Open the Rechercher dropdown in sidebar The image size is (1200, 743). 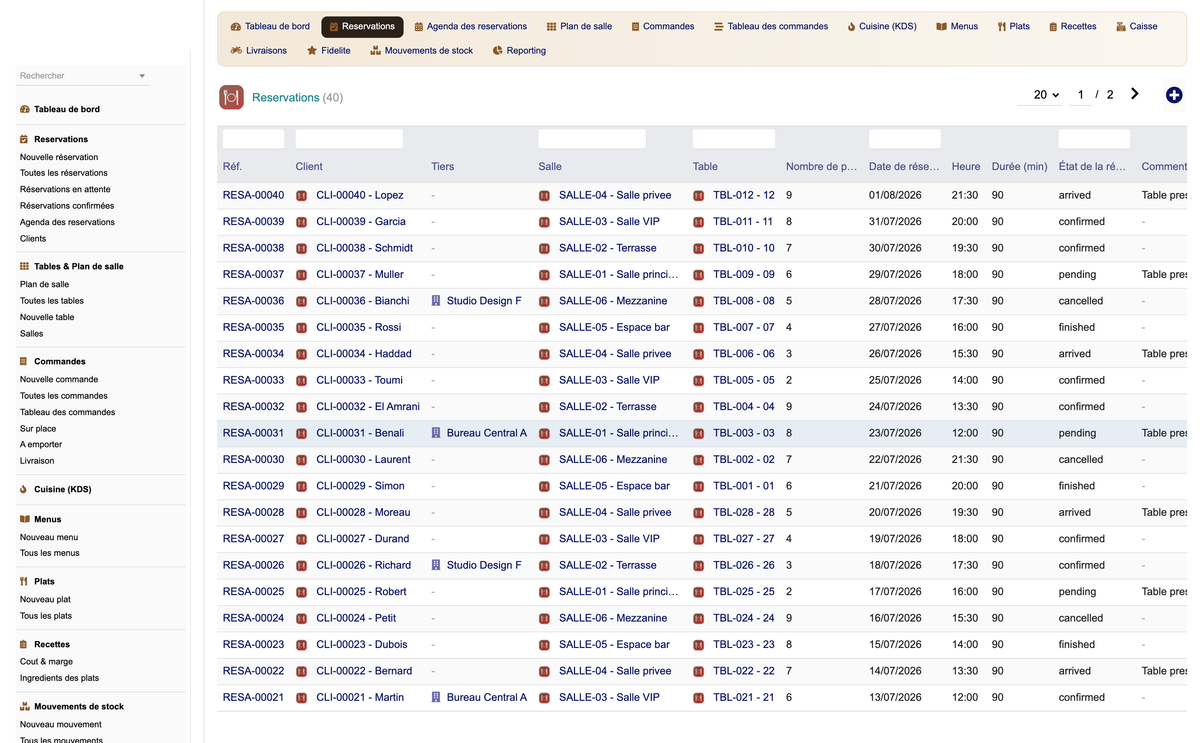pos(83,76)
